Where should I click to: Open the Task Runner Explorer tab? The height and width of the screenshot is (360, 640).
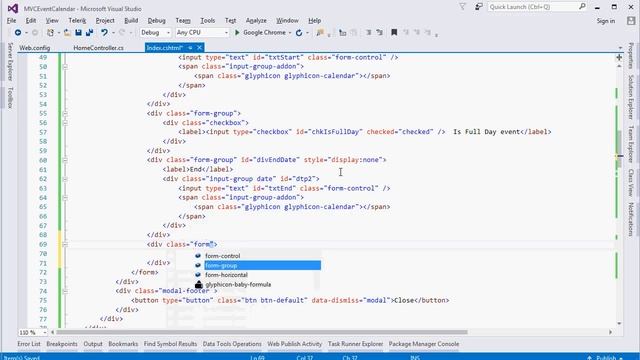pos(356,344)
